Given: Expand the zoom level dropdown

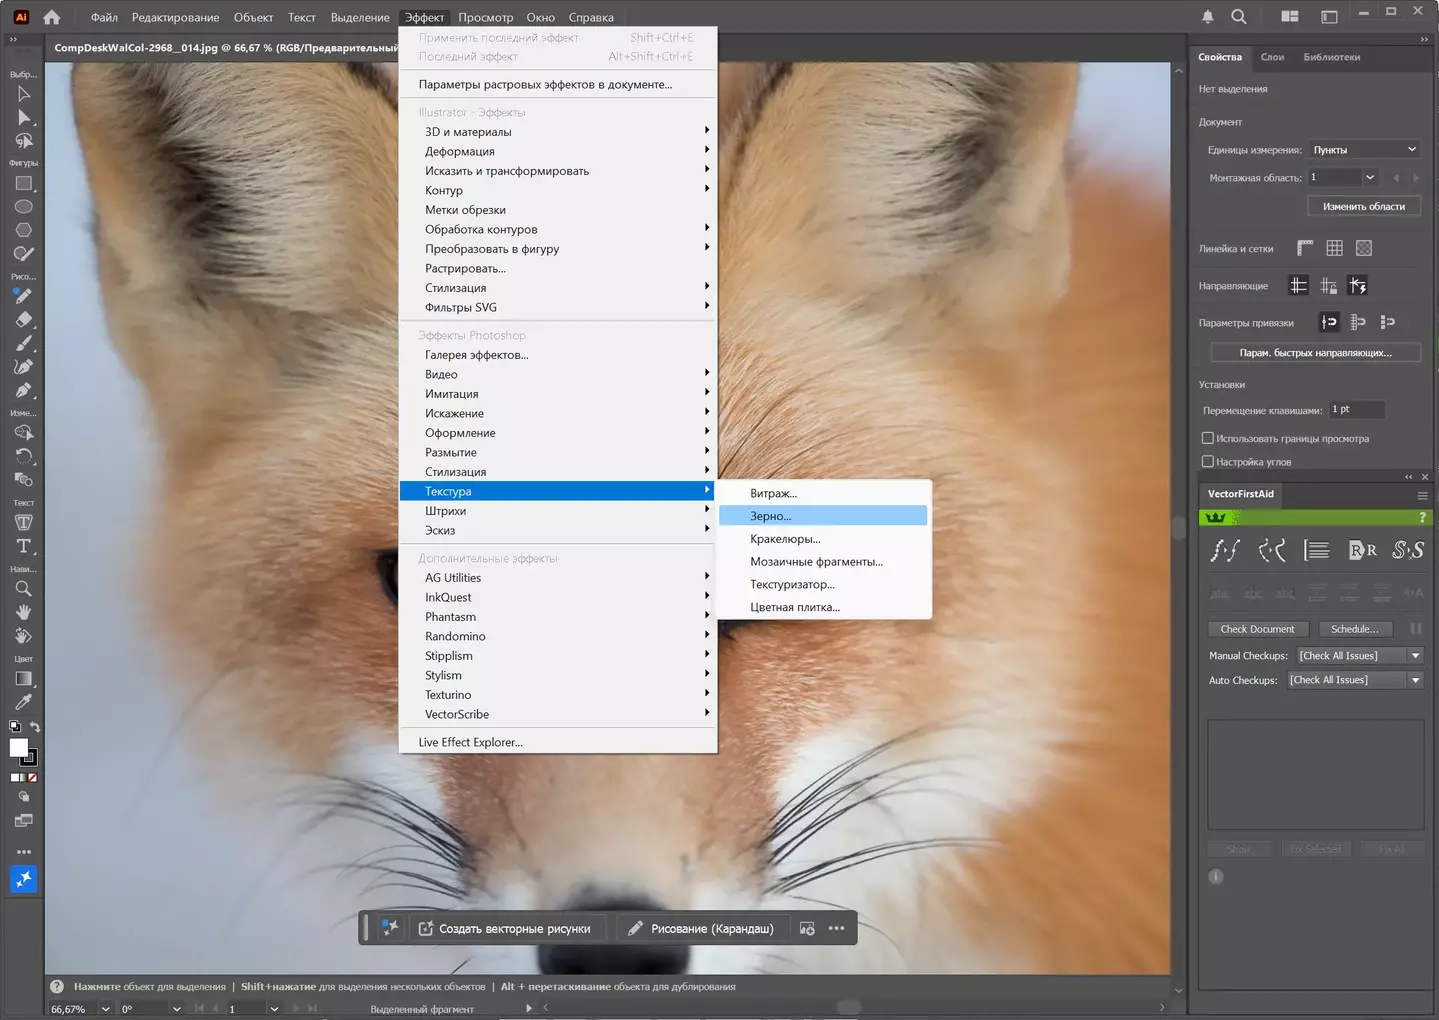Looking at the screenshot, I should pos(105,1009).
